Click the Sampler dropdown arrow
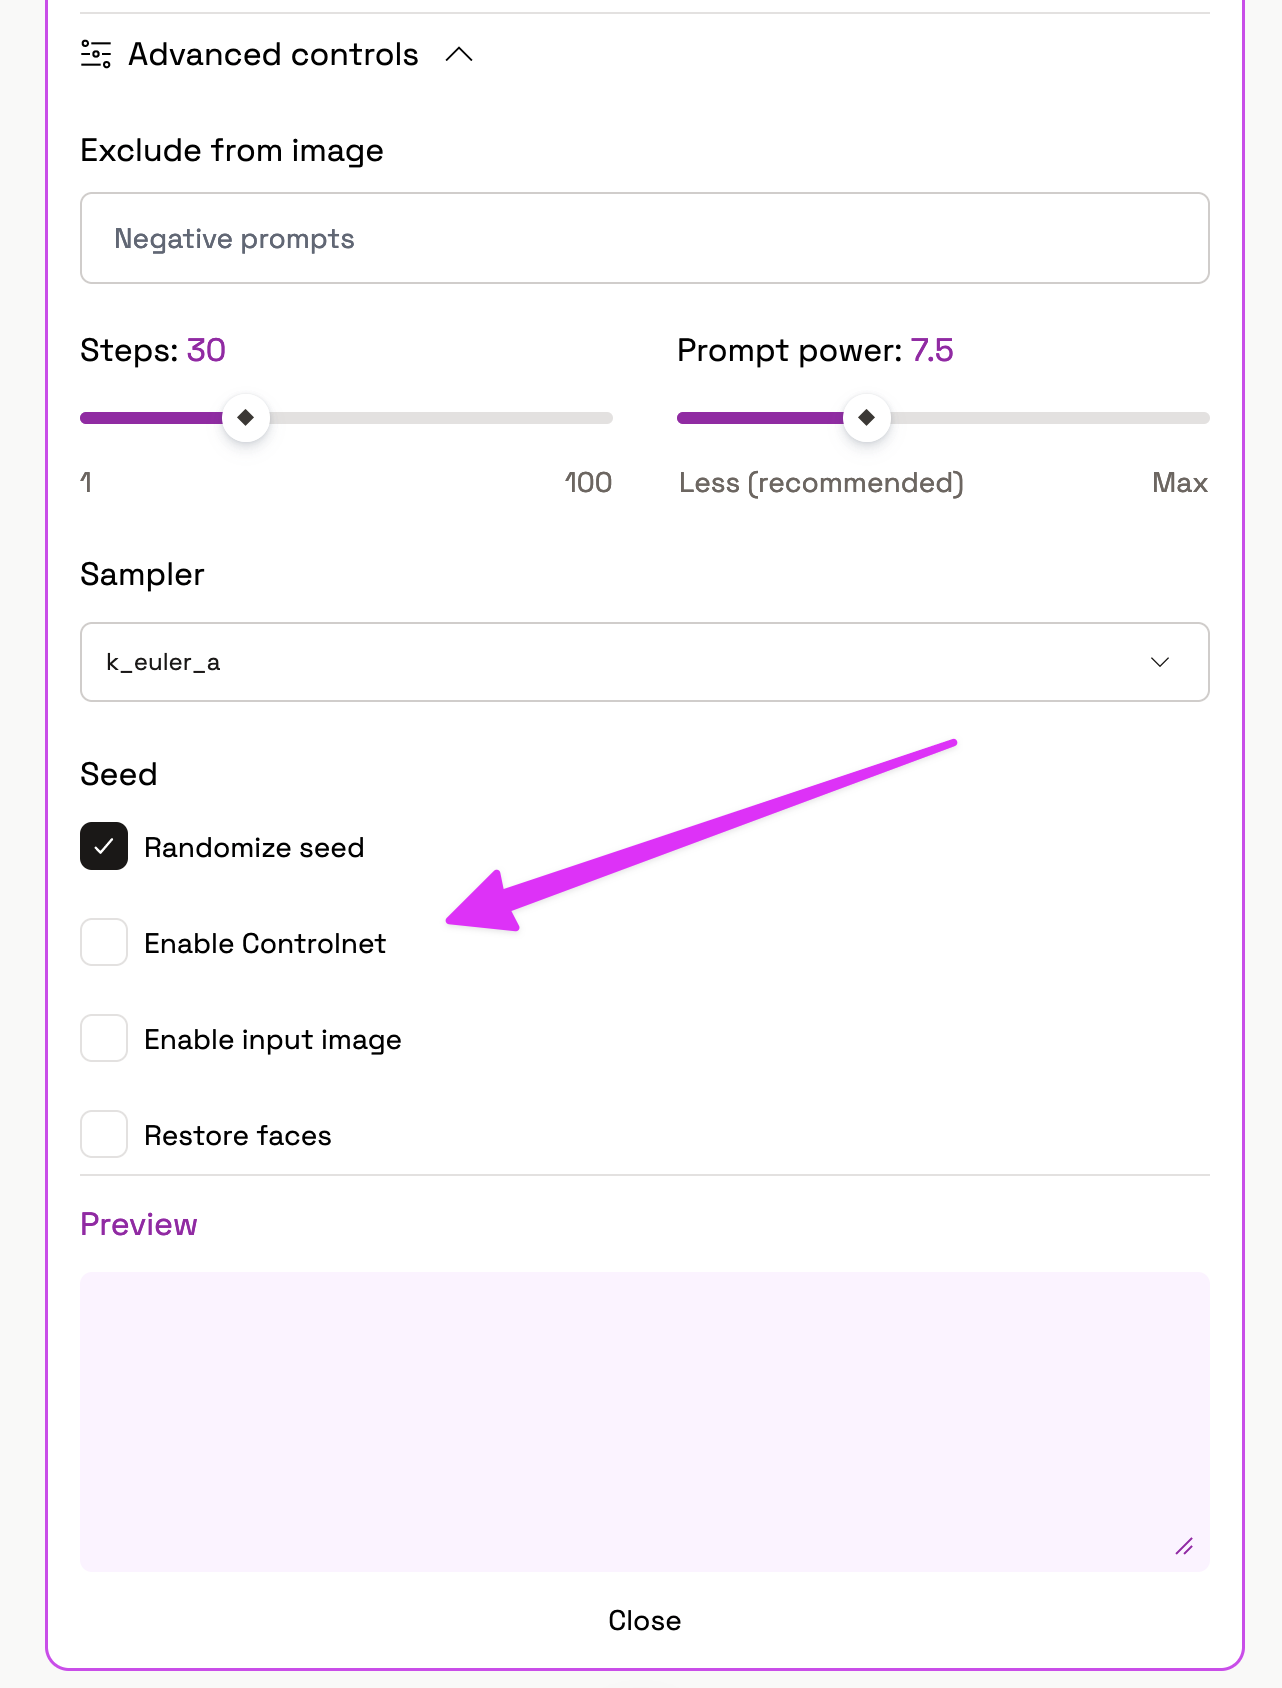The image size is (1282, 1688). coord(1160,662)
